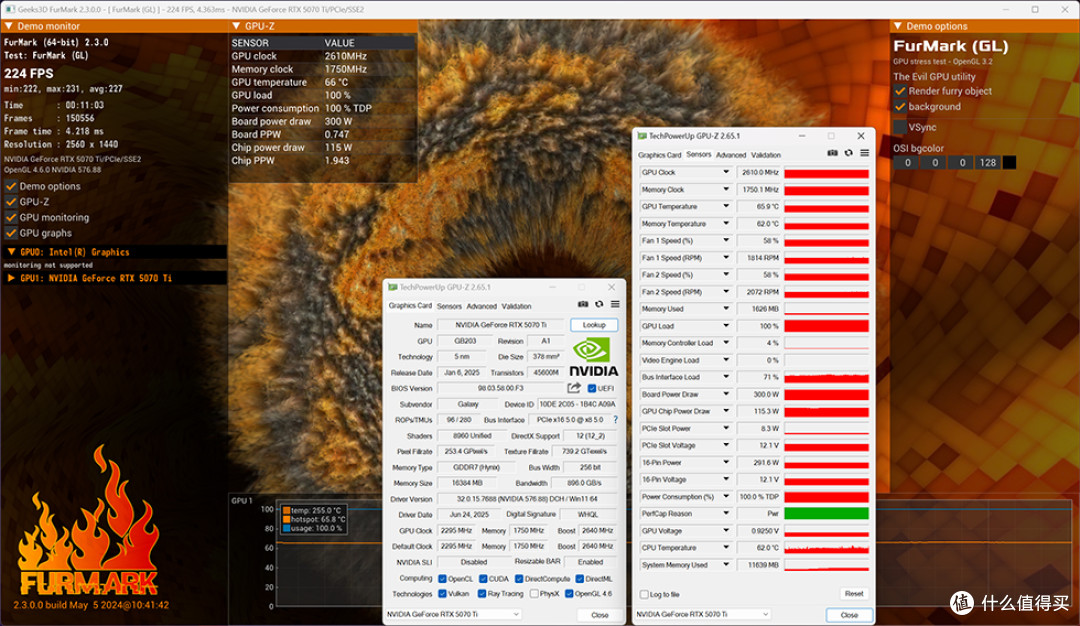Click the BIOS Version field 98.03.58.00.F3
The height and width of the screenshot is (626, 1080).
(x=501, y=388)
